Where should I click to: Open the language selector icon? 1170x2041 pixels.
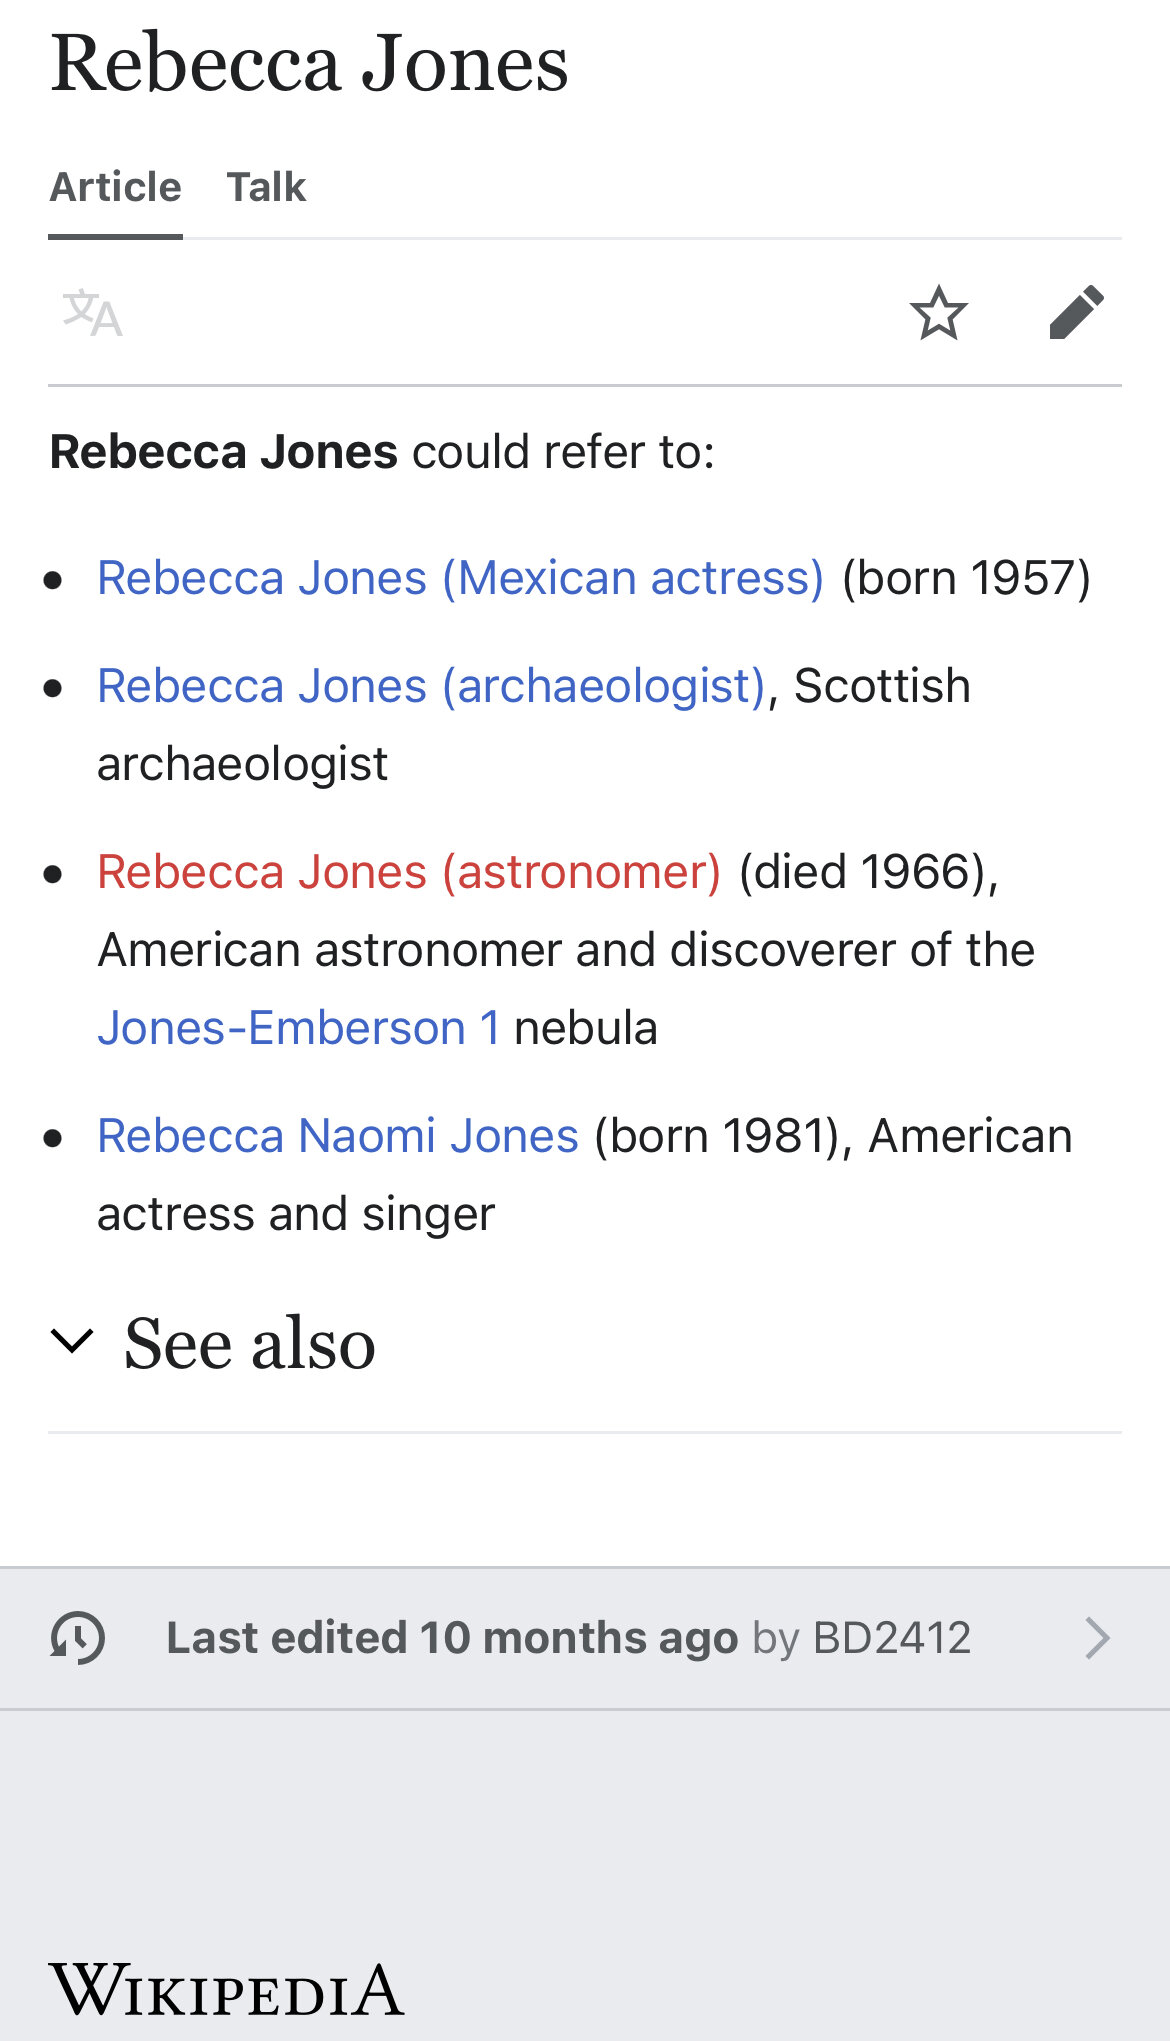click(x=92, y=314)
